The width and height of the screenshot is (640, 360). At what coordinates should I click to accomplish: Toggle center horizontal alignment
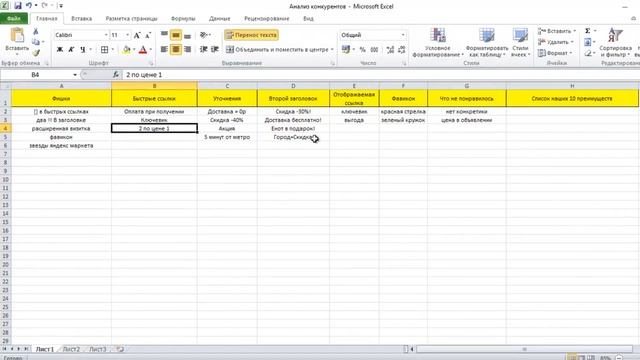tap(176, 49)
